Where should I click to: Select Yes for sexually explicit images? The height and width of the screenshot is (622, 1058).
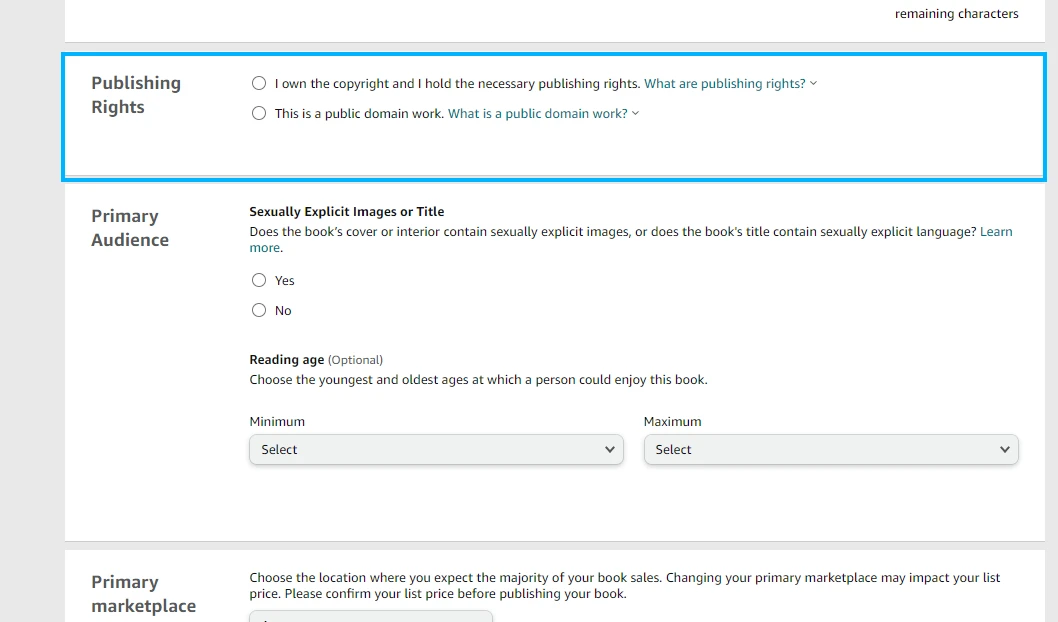(x=259, y=280)
